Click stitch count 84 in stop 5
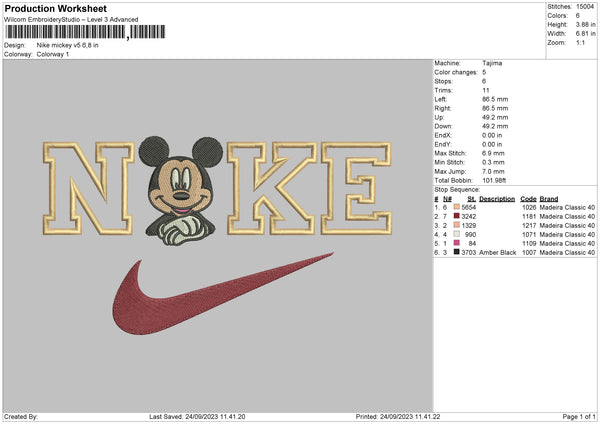The height and width of the screenshot is (424, 600). (473, 243)
